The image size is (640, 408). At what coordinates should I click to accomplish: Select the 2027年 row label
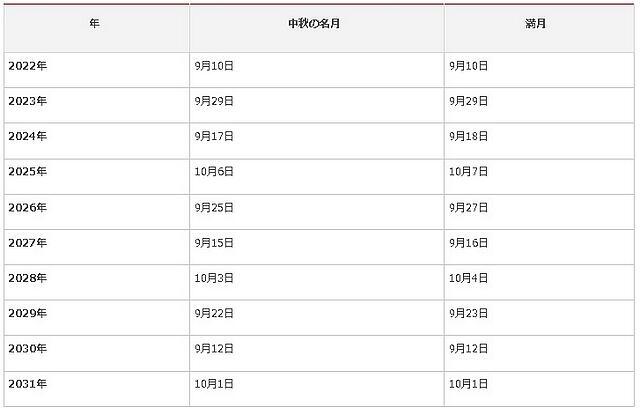pyautogui.click(x=28, y=243)
